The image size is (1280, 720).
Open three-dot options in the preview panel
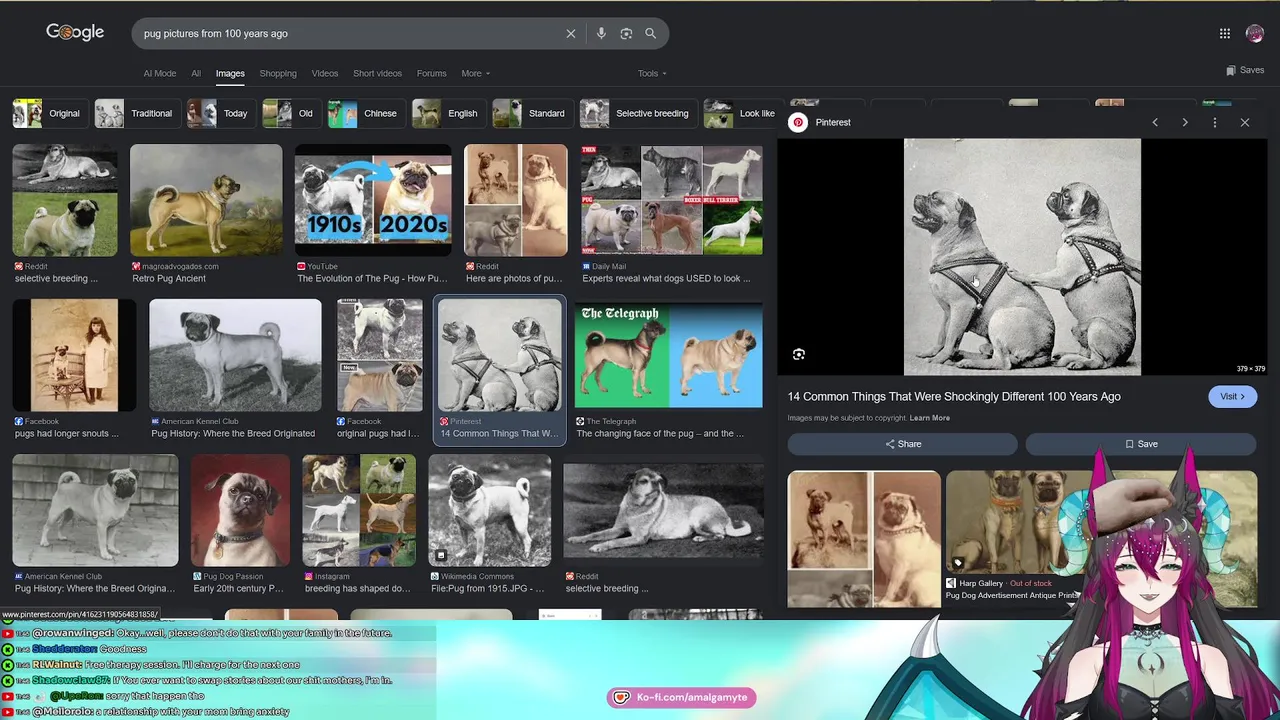click(1215, 122)
